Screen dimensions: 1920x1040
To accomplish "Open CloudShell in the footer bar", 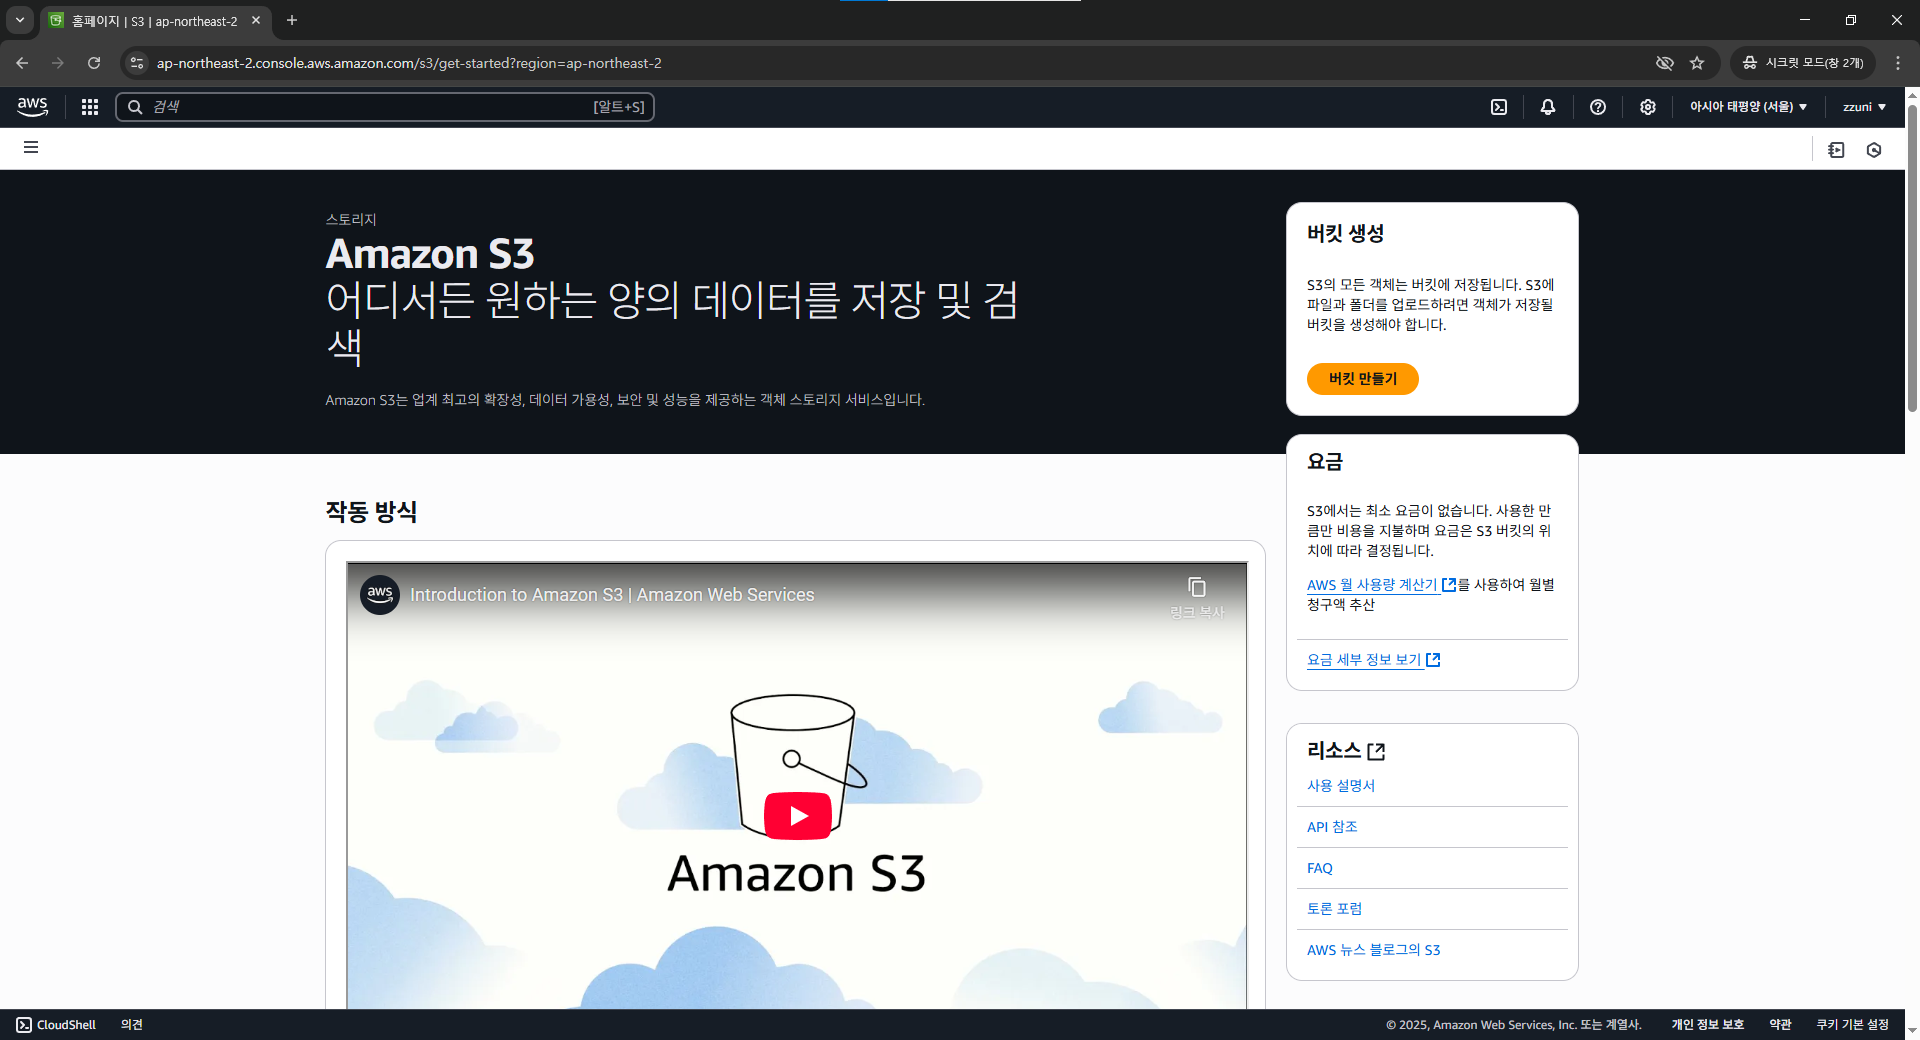I will pyautogui.click(x=56, y=1025).
